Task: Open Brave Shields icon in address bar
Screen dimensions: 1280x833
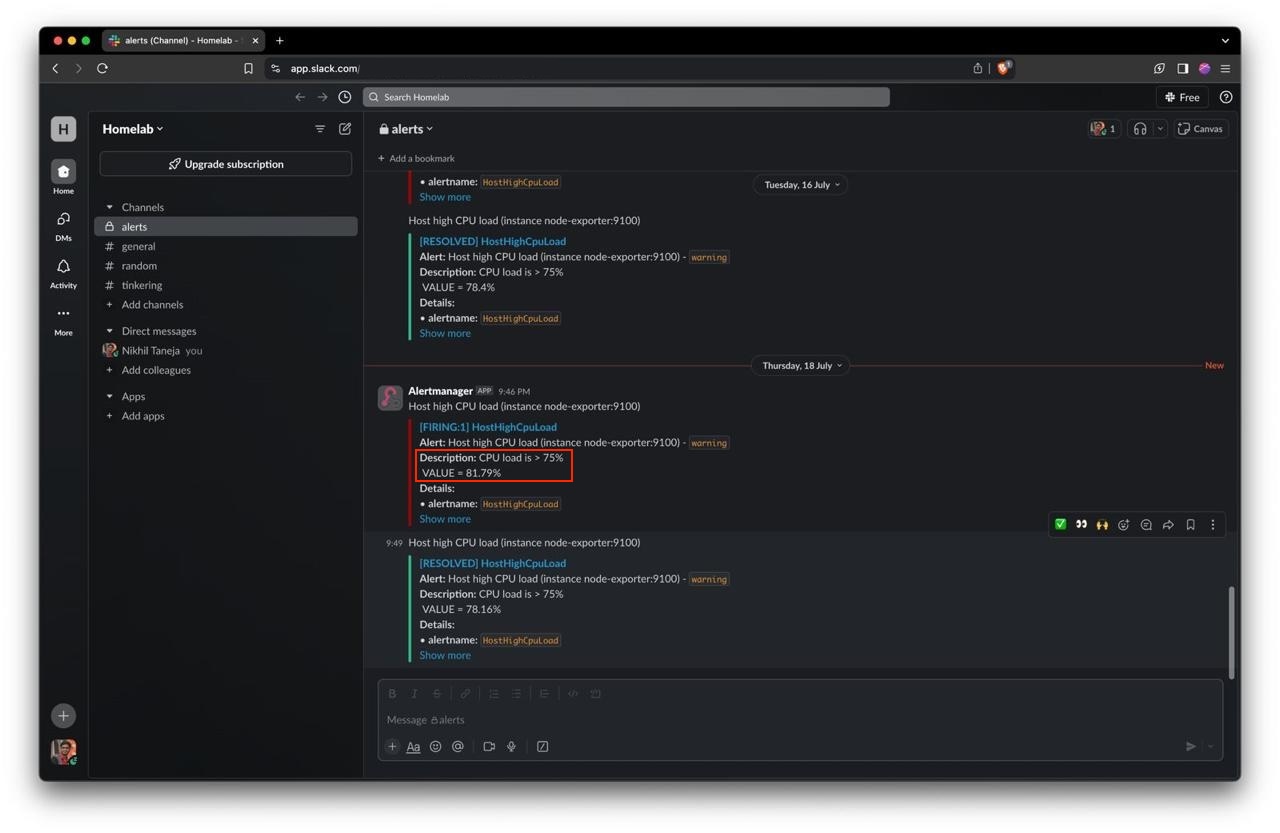Action: click(x=1003, y=68)
